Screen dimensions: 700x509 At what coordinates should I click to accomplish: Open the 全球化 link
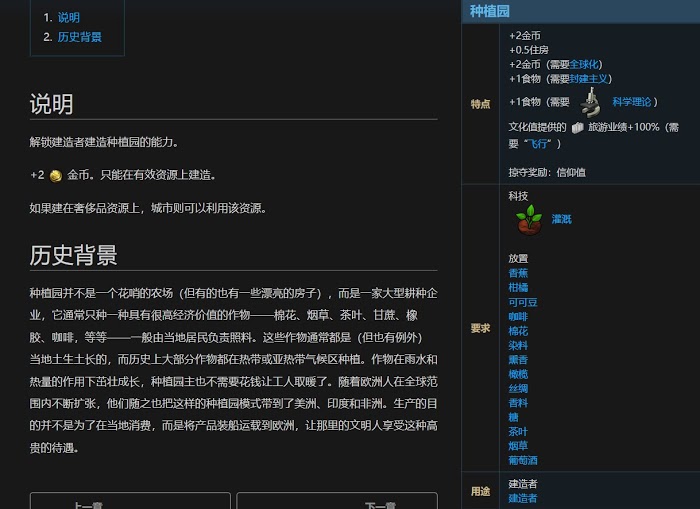(x=584, y=64)
